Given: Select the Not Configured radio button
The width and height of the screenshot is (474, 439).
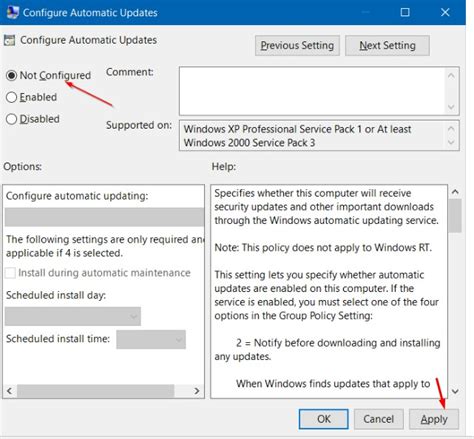Looking at the screenshot, I should pyautogui.click(x=11, y=76).
